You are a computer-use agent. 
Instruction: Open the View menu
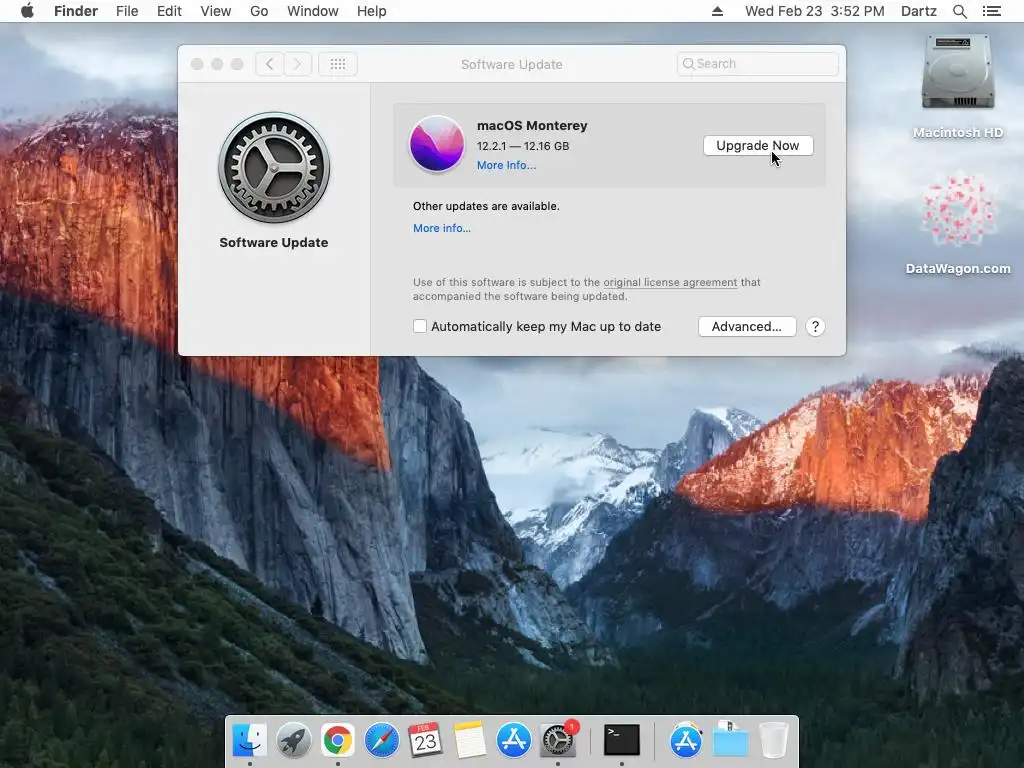tap(216, 11)
